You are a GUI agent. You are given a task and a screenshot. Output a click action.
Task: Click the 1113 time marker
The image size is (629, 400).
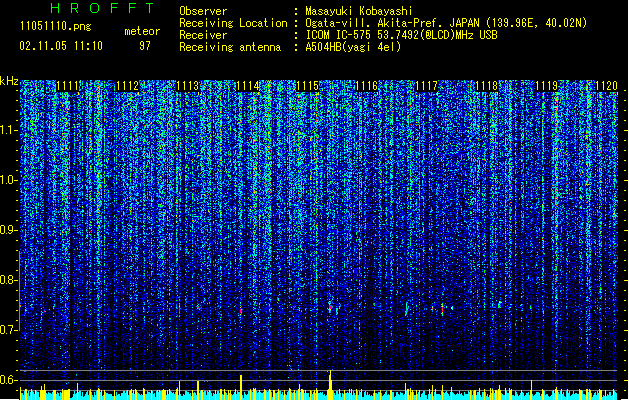point(187,86)
